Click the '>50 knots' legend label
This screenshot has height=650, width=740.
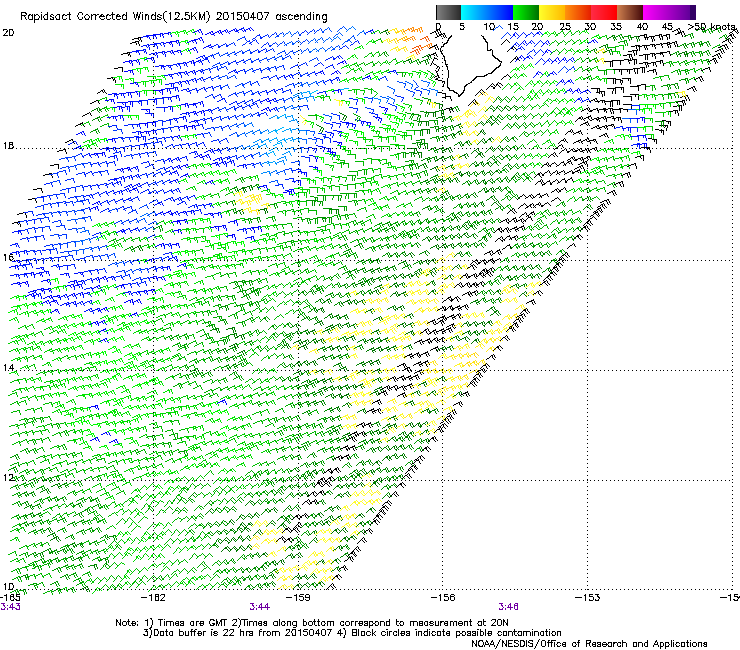712,27
